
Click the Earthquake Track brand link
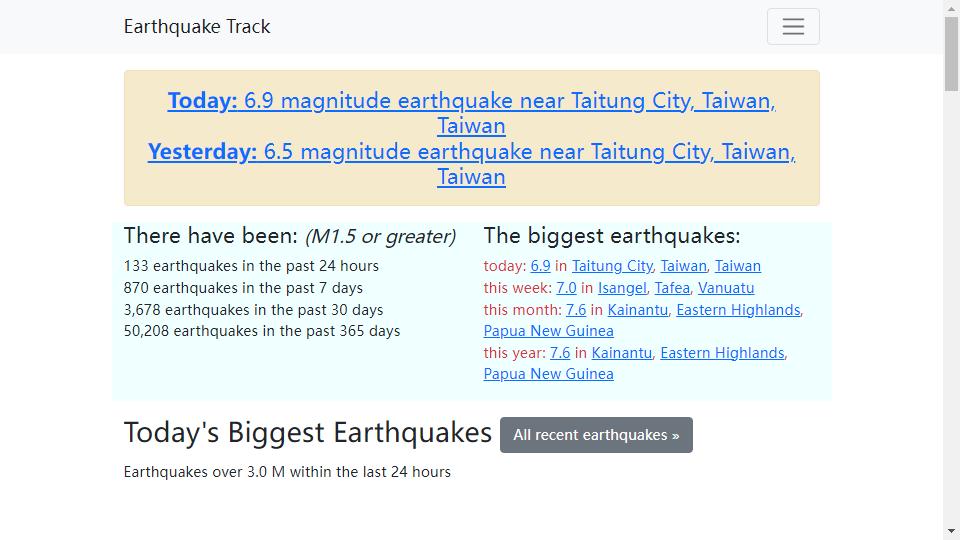pos(197,27)
